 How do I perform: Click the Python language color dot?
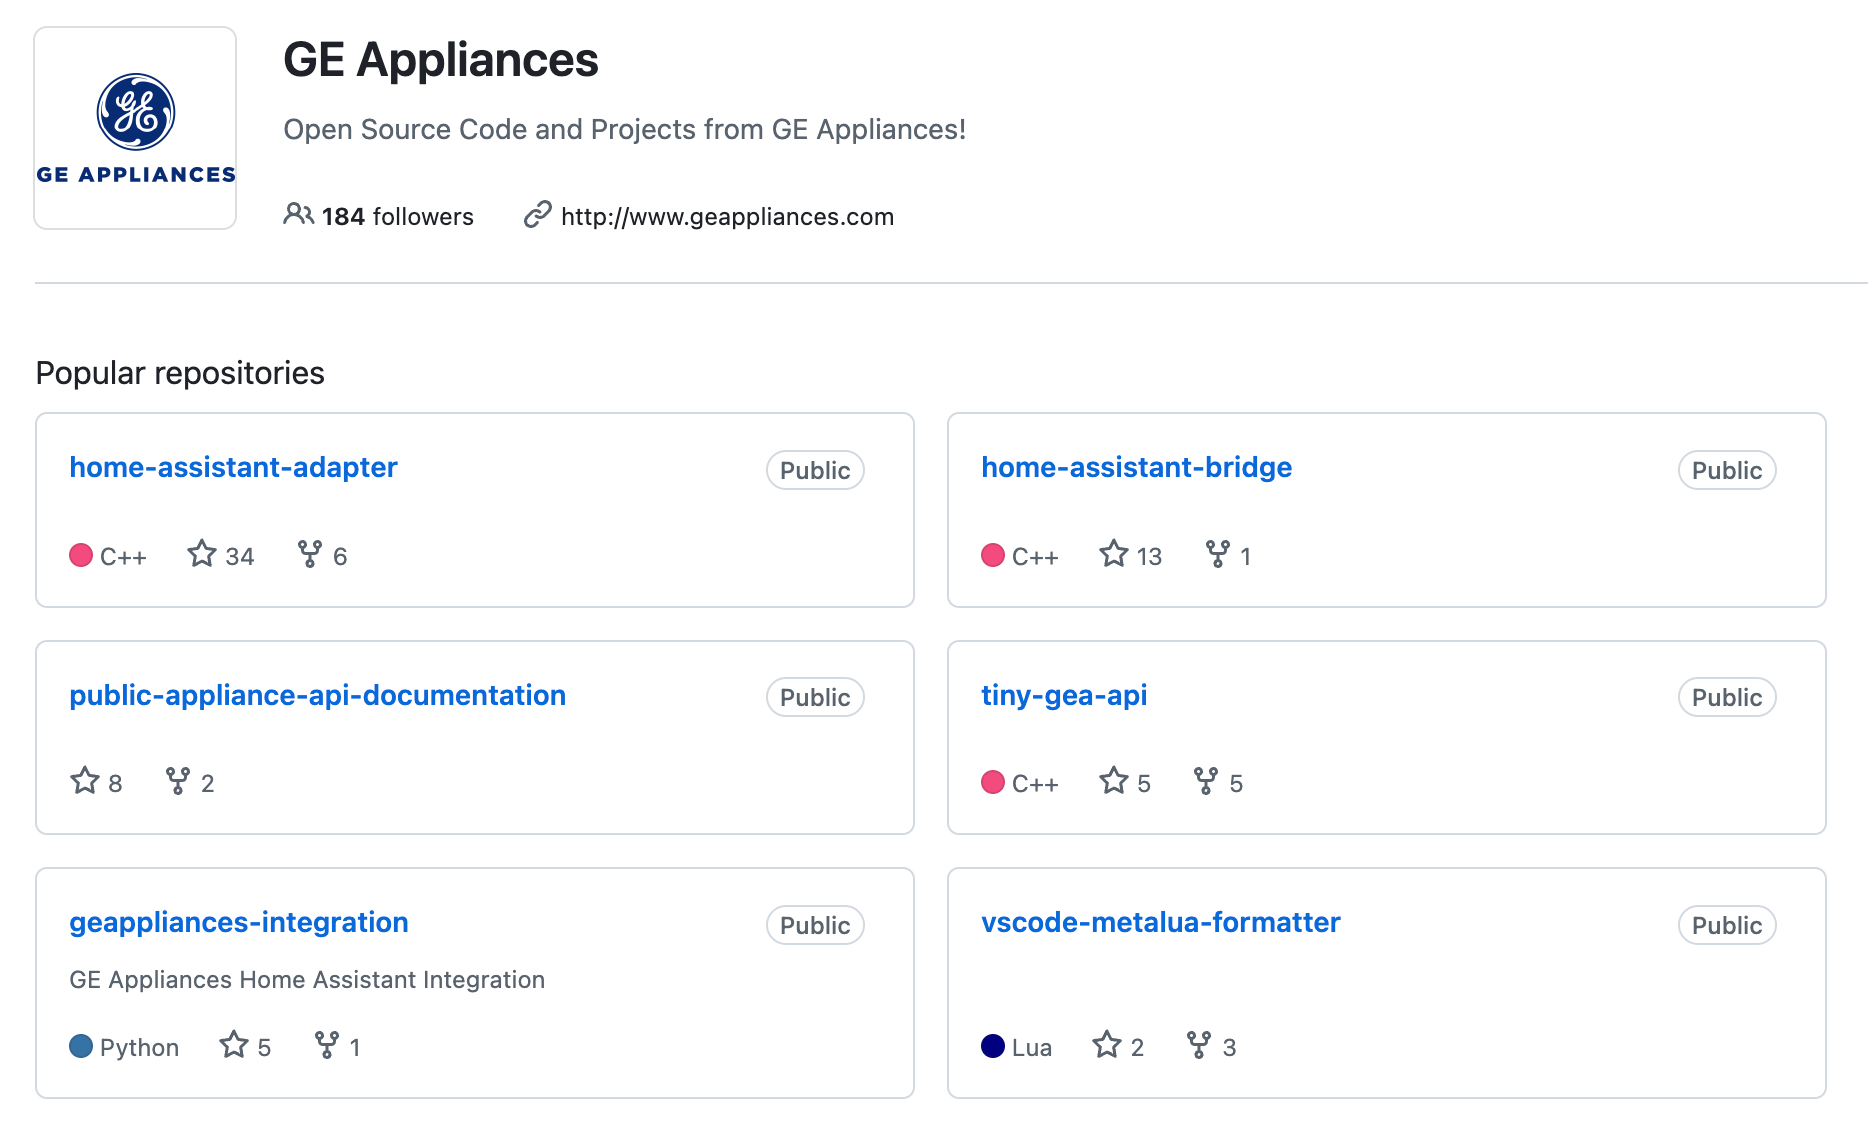coord(81,1046)
